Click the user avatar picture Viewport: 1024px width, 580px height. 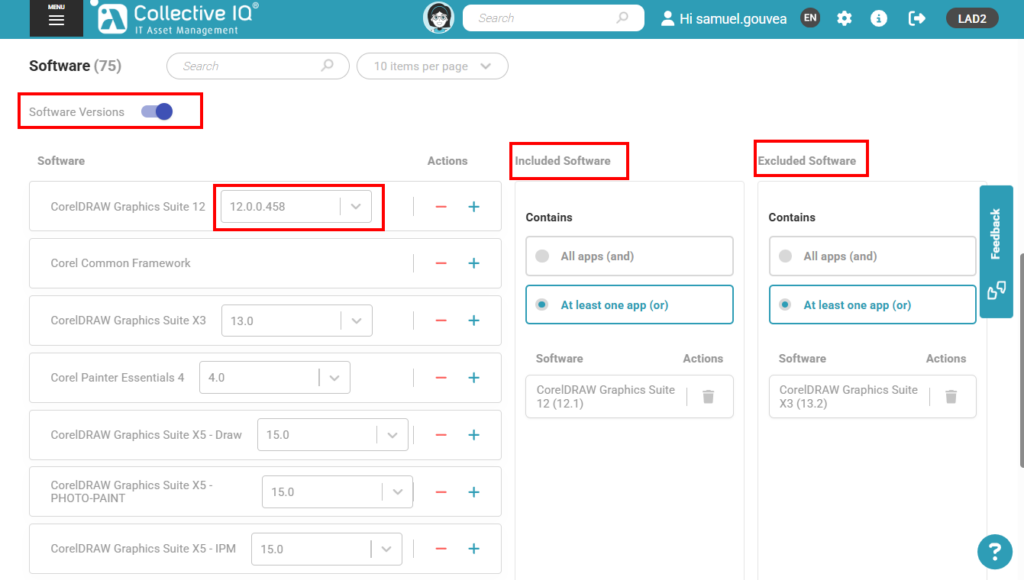(438, 18)
